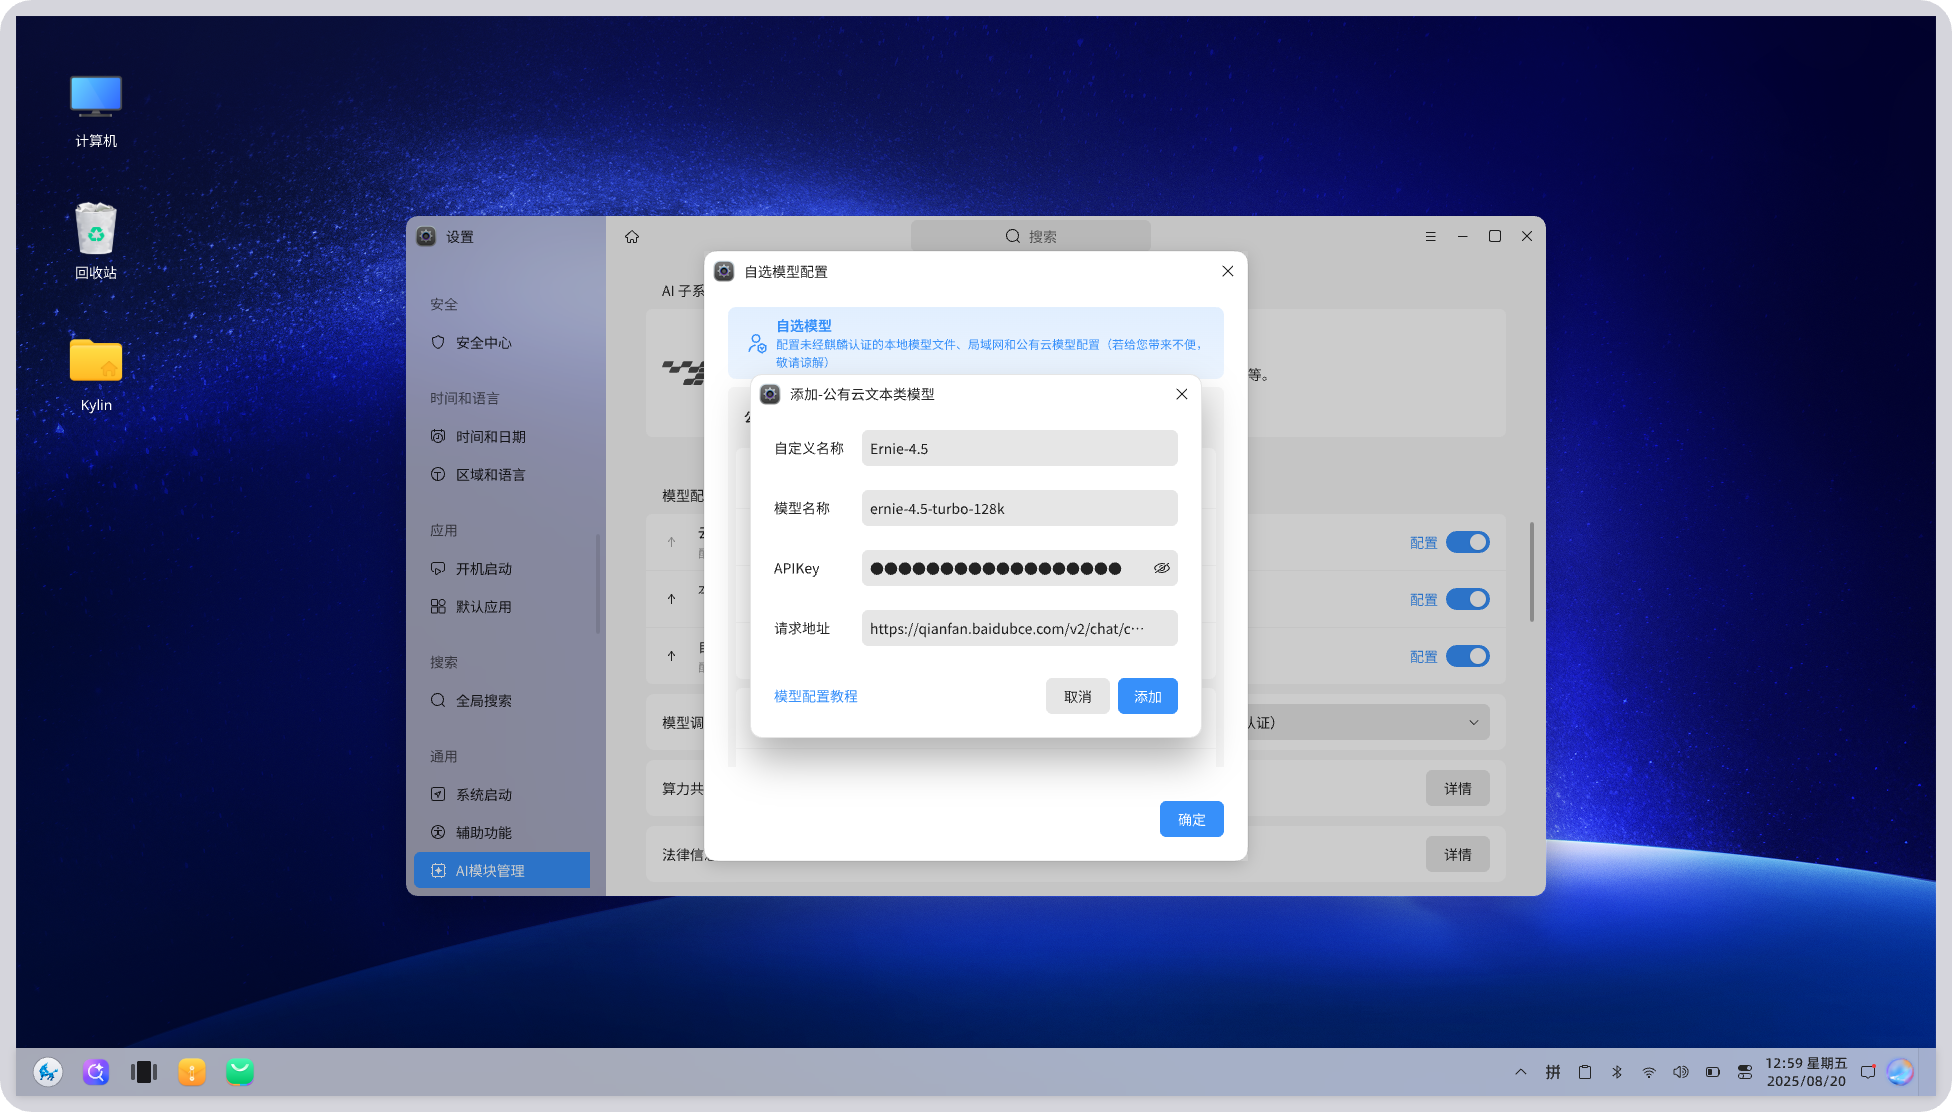
Task: Toggle the third model configuration switch
Action: [x=1467, y=656]
